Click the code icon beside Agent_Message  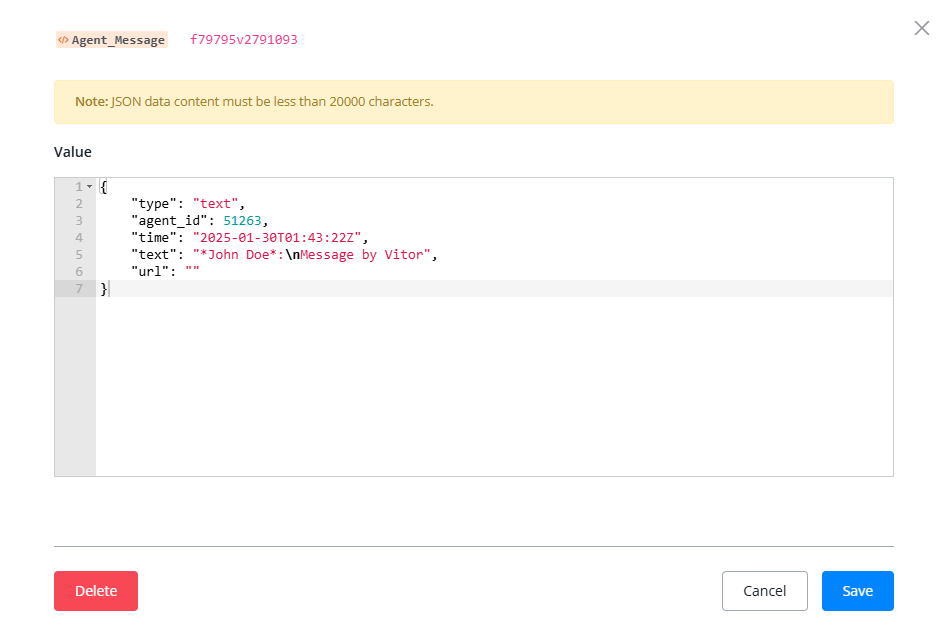coord(63,41)
